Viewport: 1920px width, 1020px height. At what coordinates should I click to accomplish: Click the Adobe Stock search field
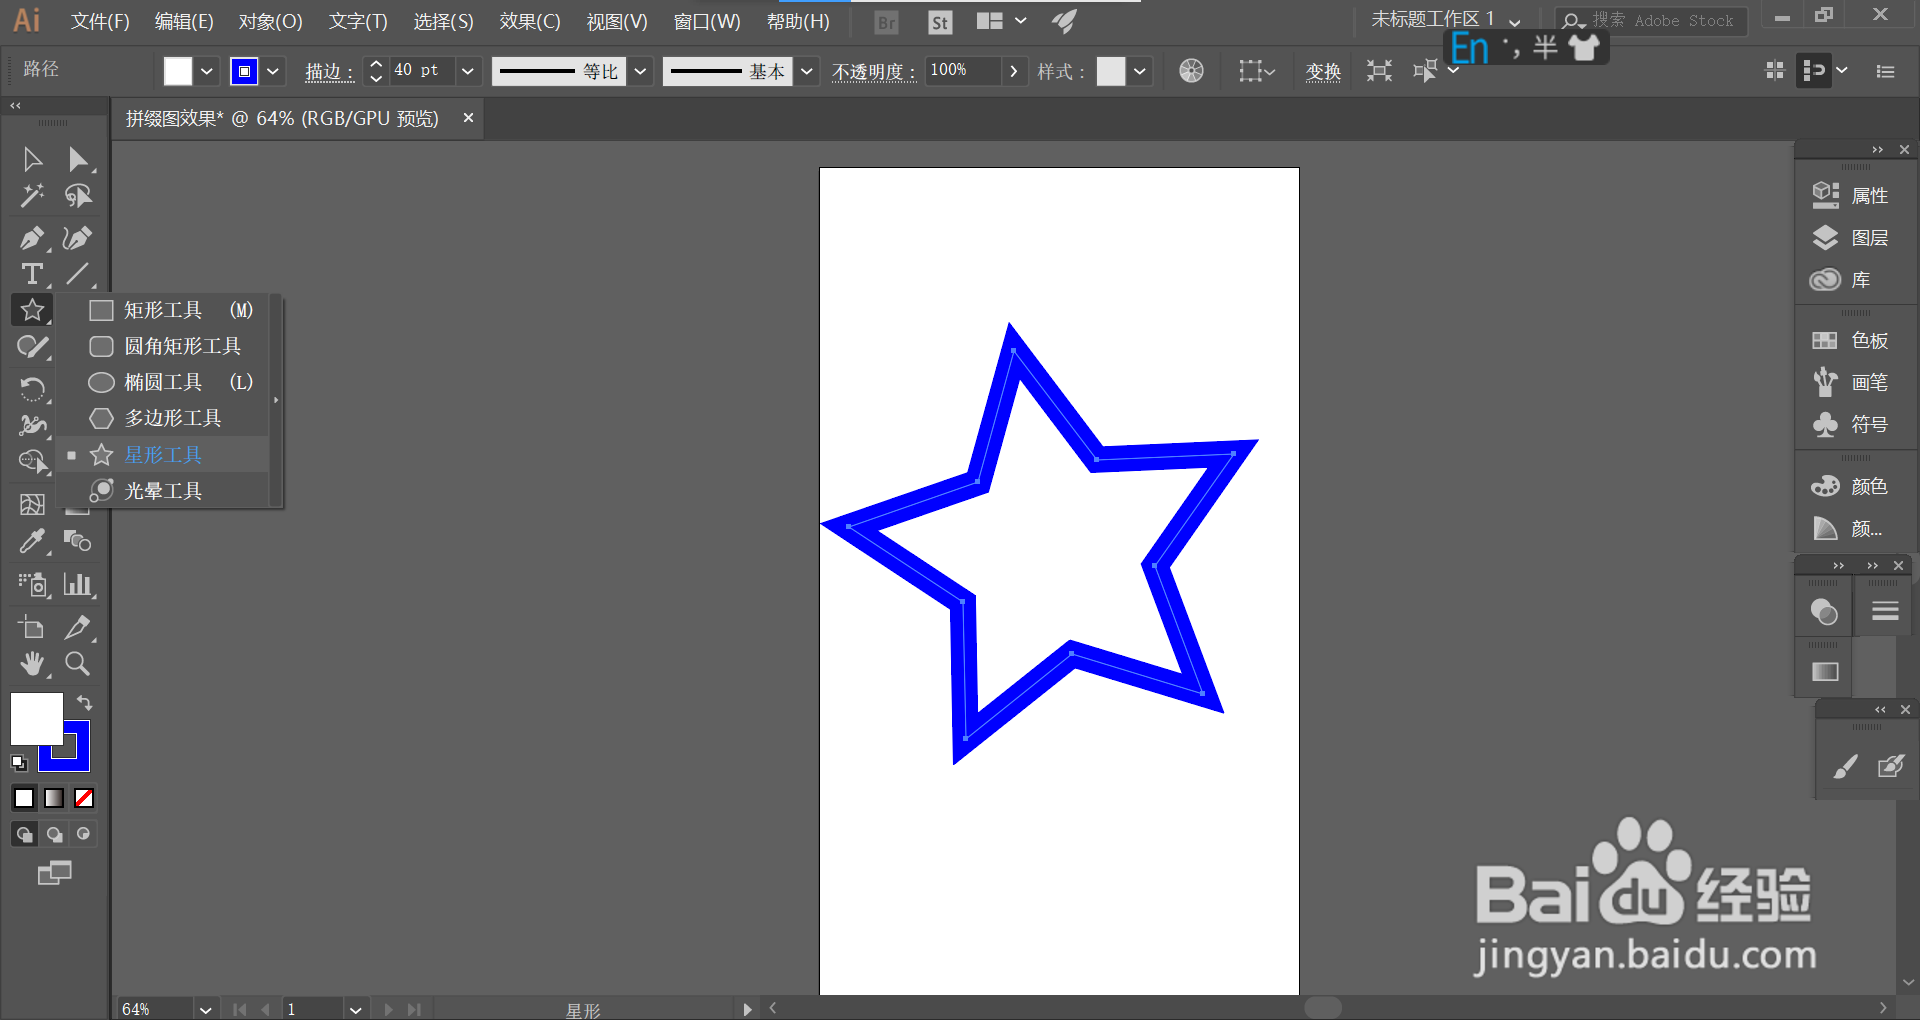(1652, 20)
